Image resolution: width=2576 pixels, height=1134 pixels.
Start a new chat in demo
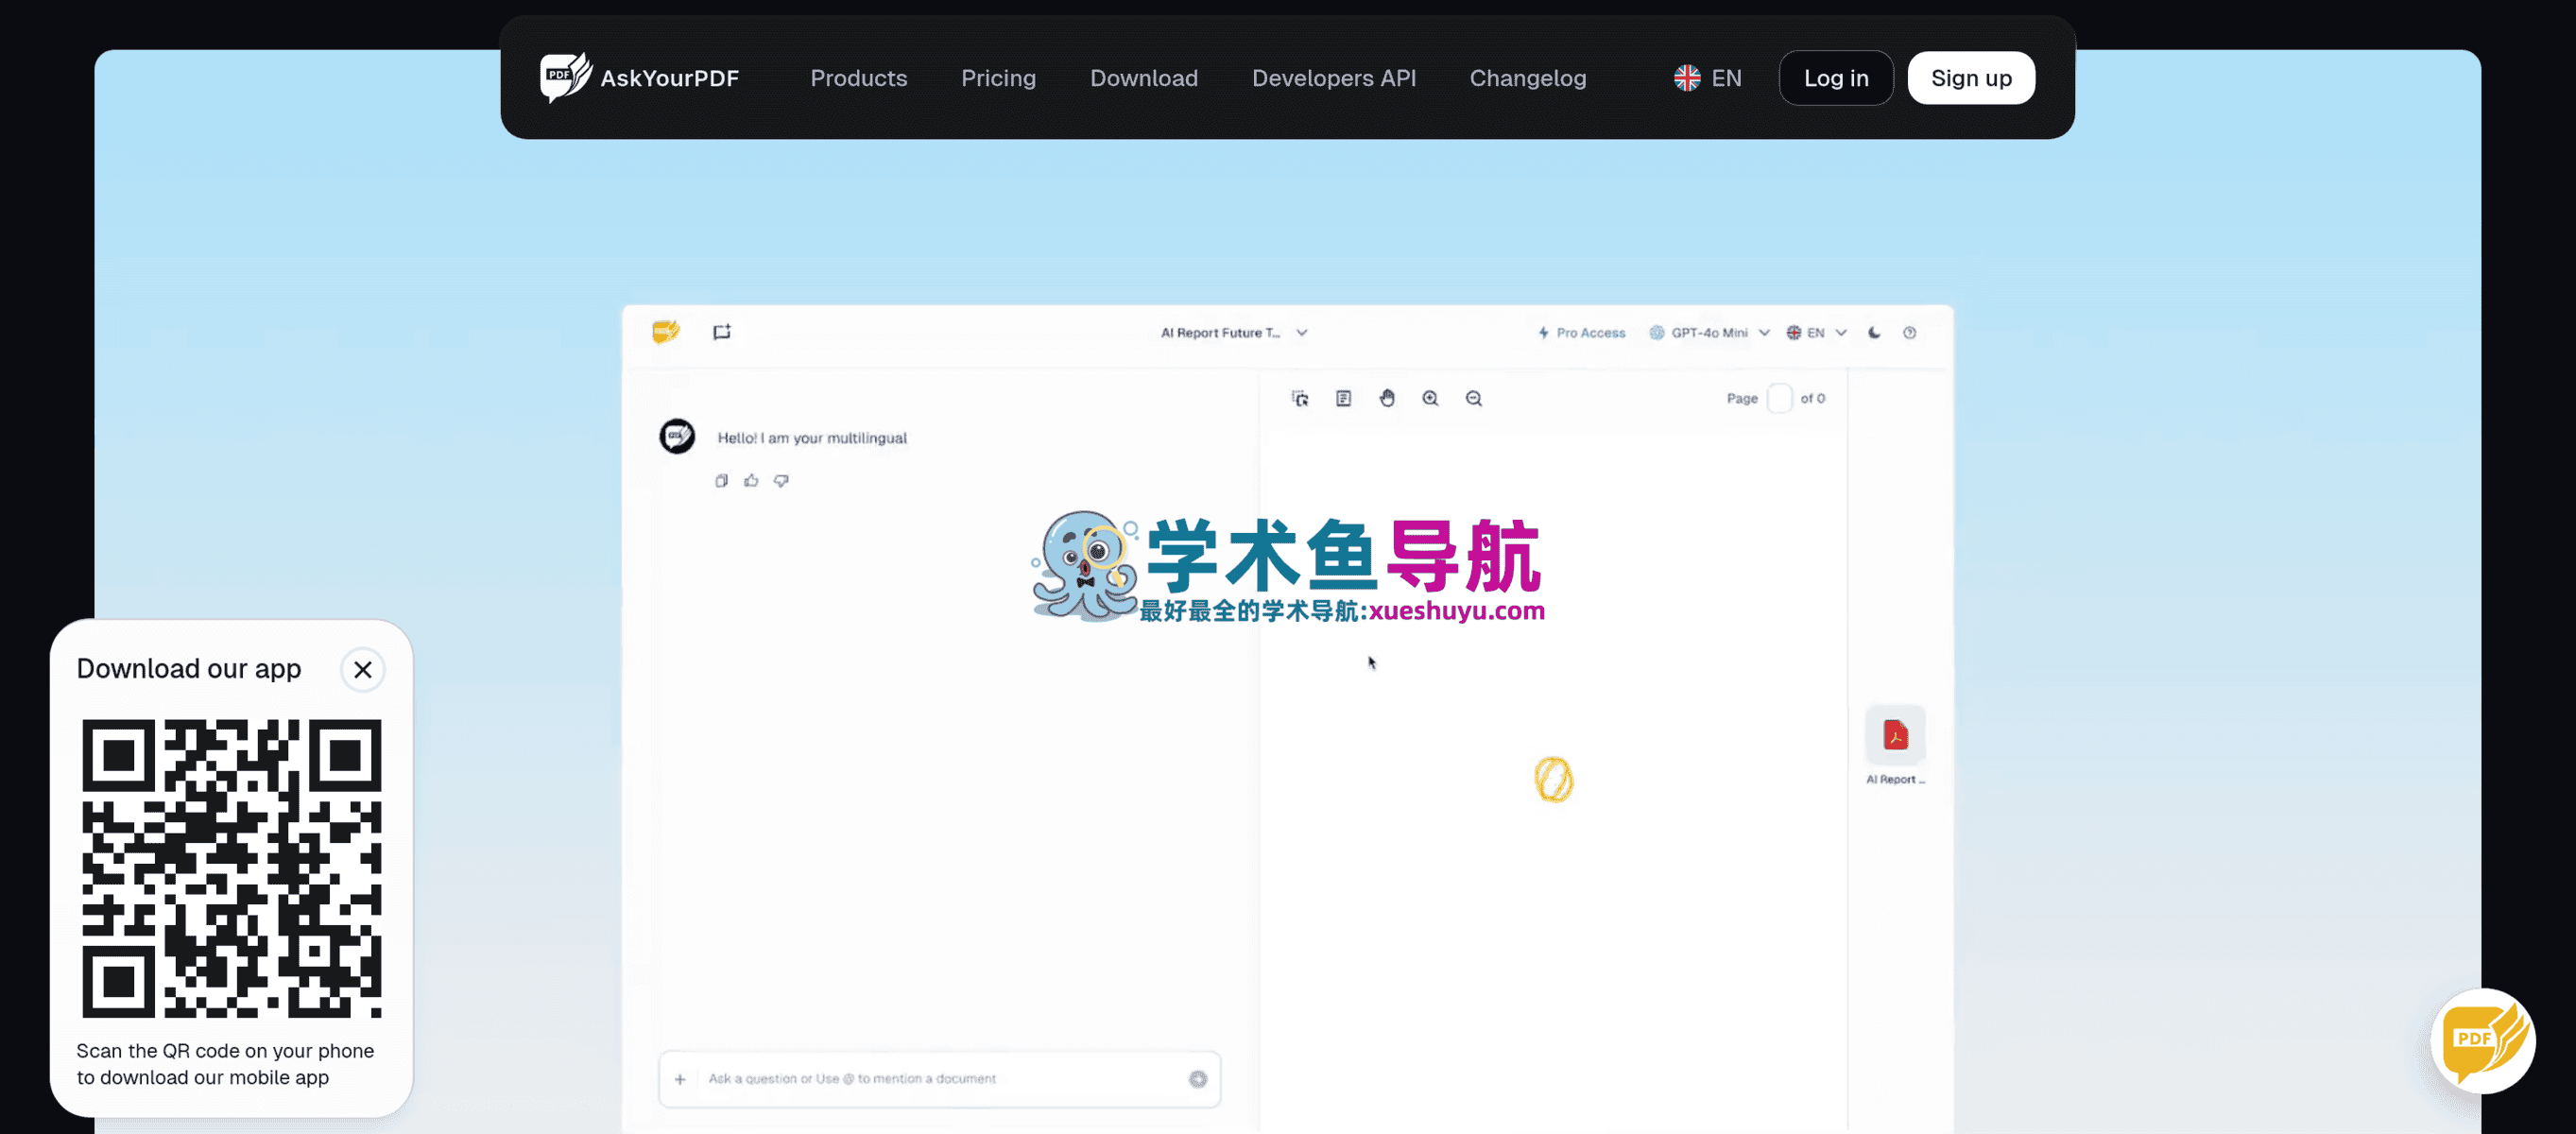[722, 332]
